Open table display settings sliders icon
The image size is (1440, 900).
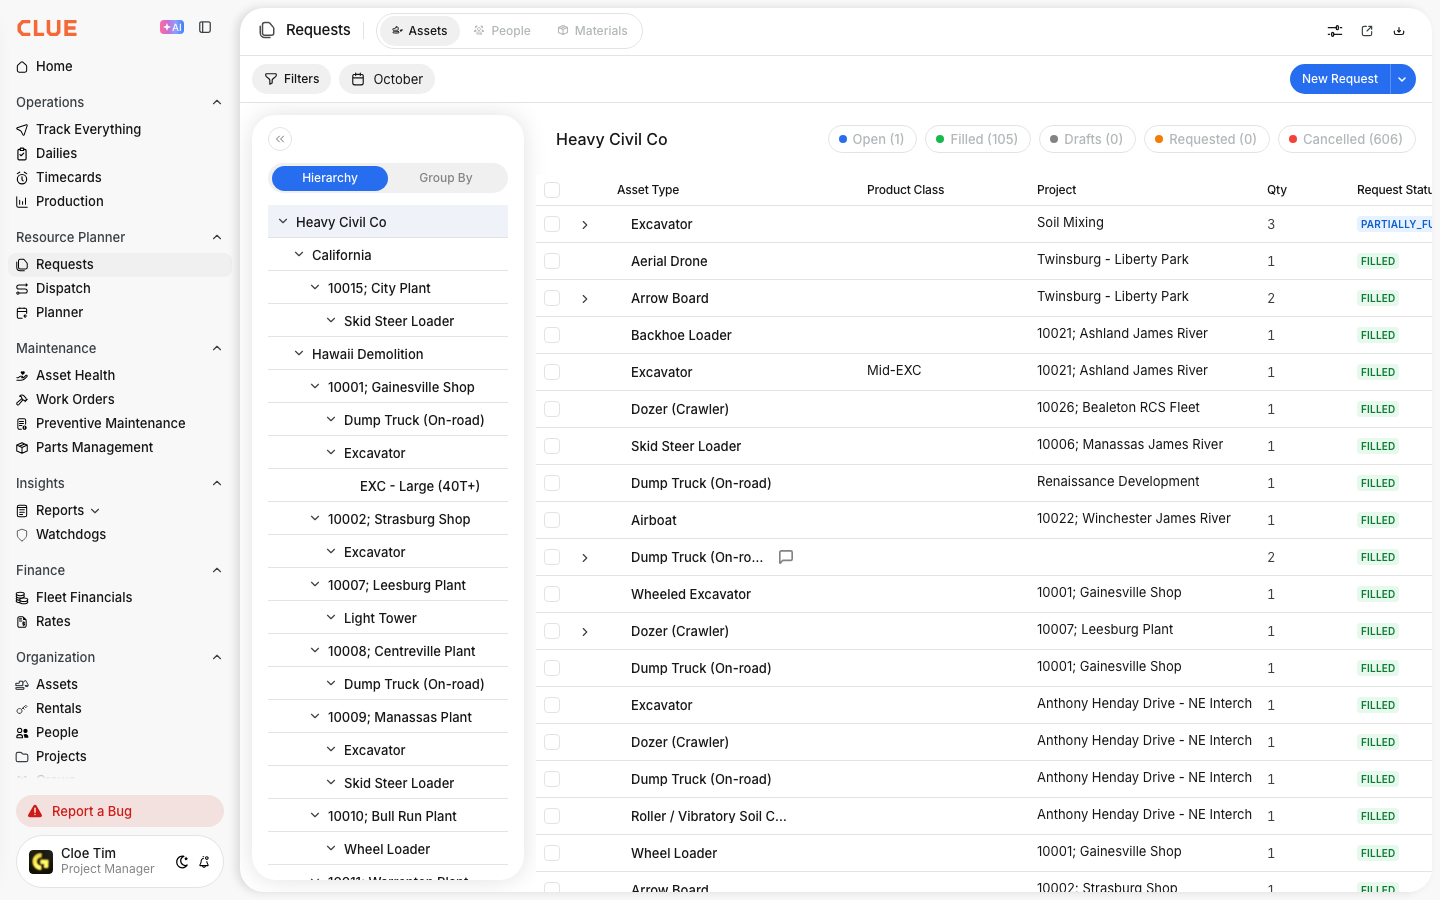pos(1335,31)
